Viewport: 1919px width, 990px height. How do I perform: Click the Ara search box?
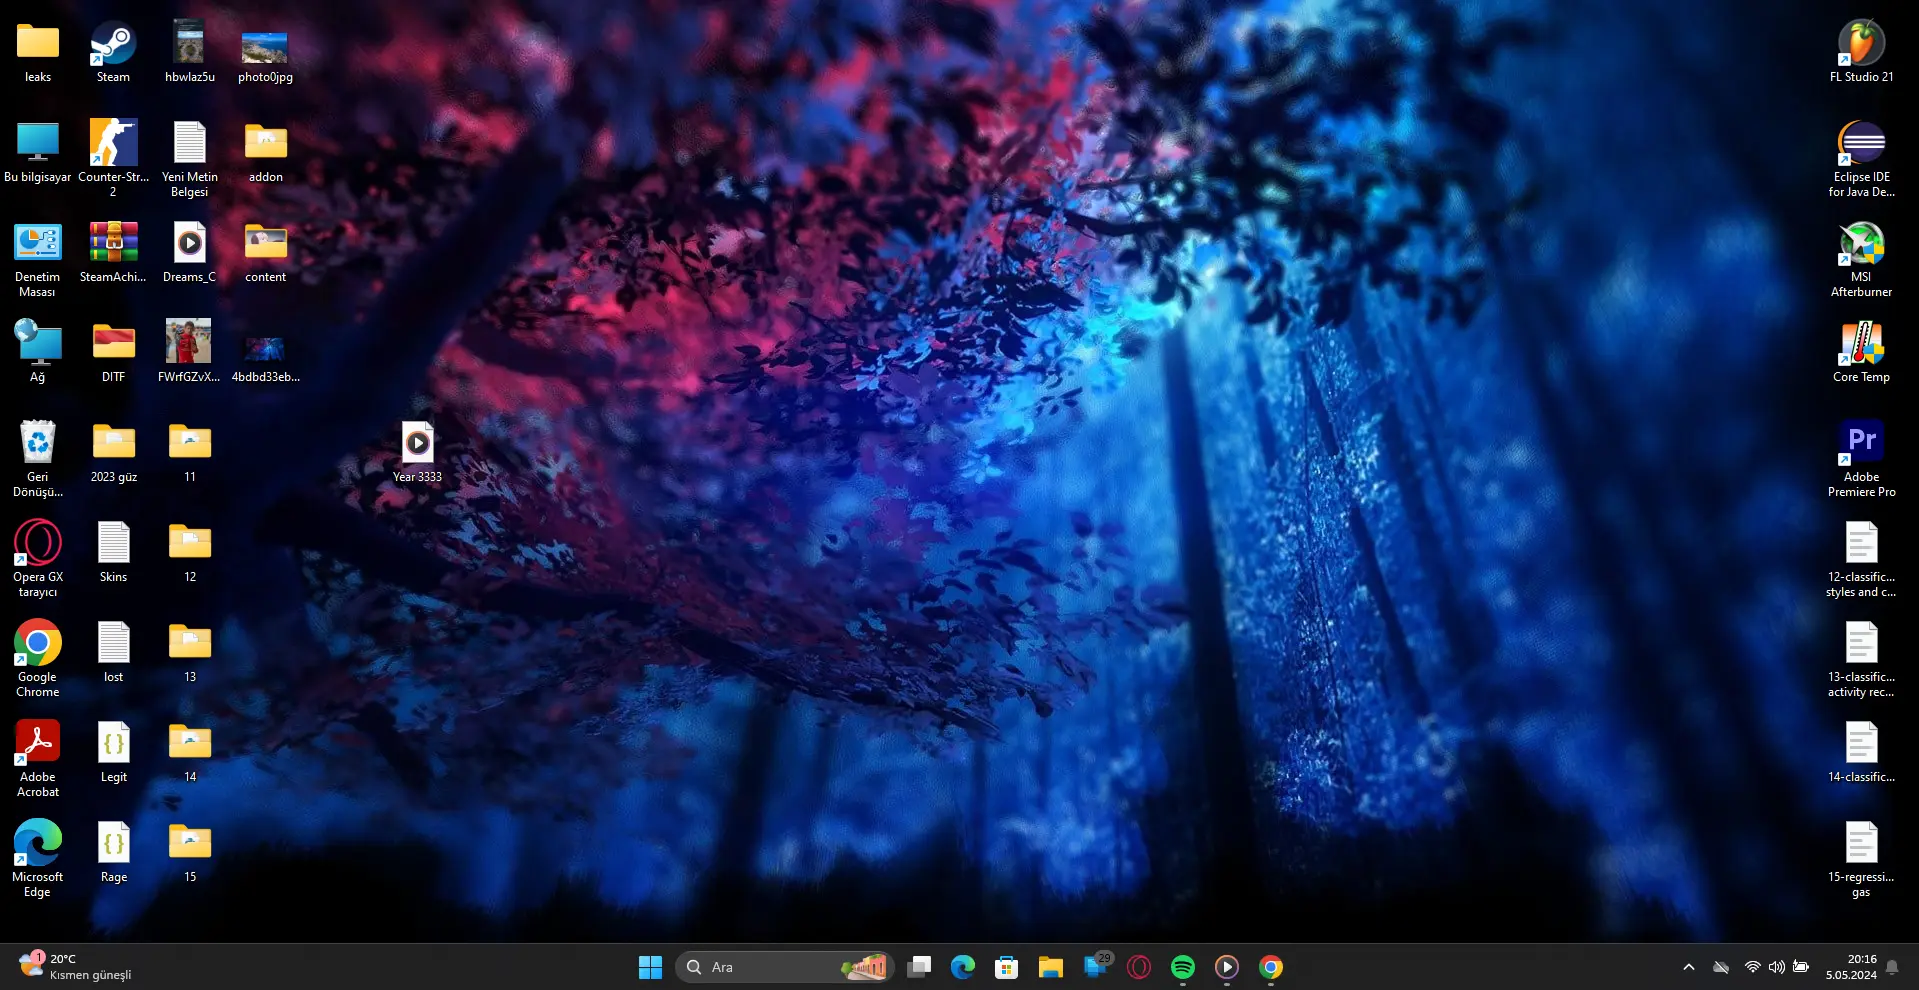pos(784,967)
